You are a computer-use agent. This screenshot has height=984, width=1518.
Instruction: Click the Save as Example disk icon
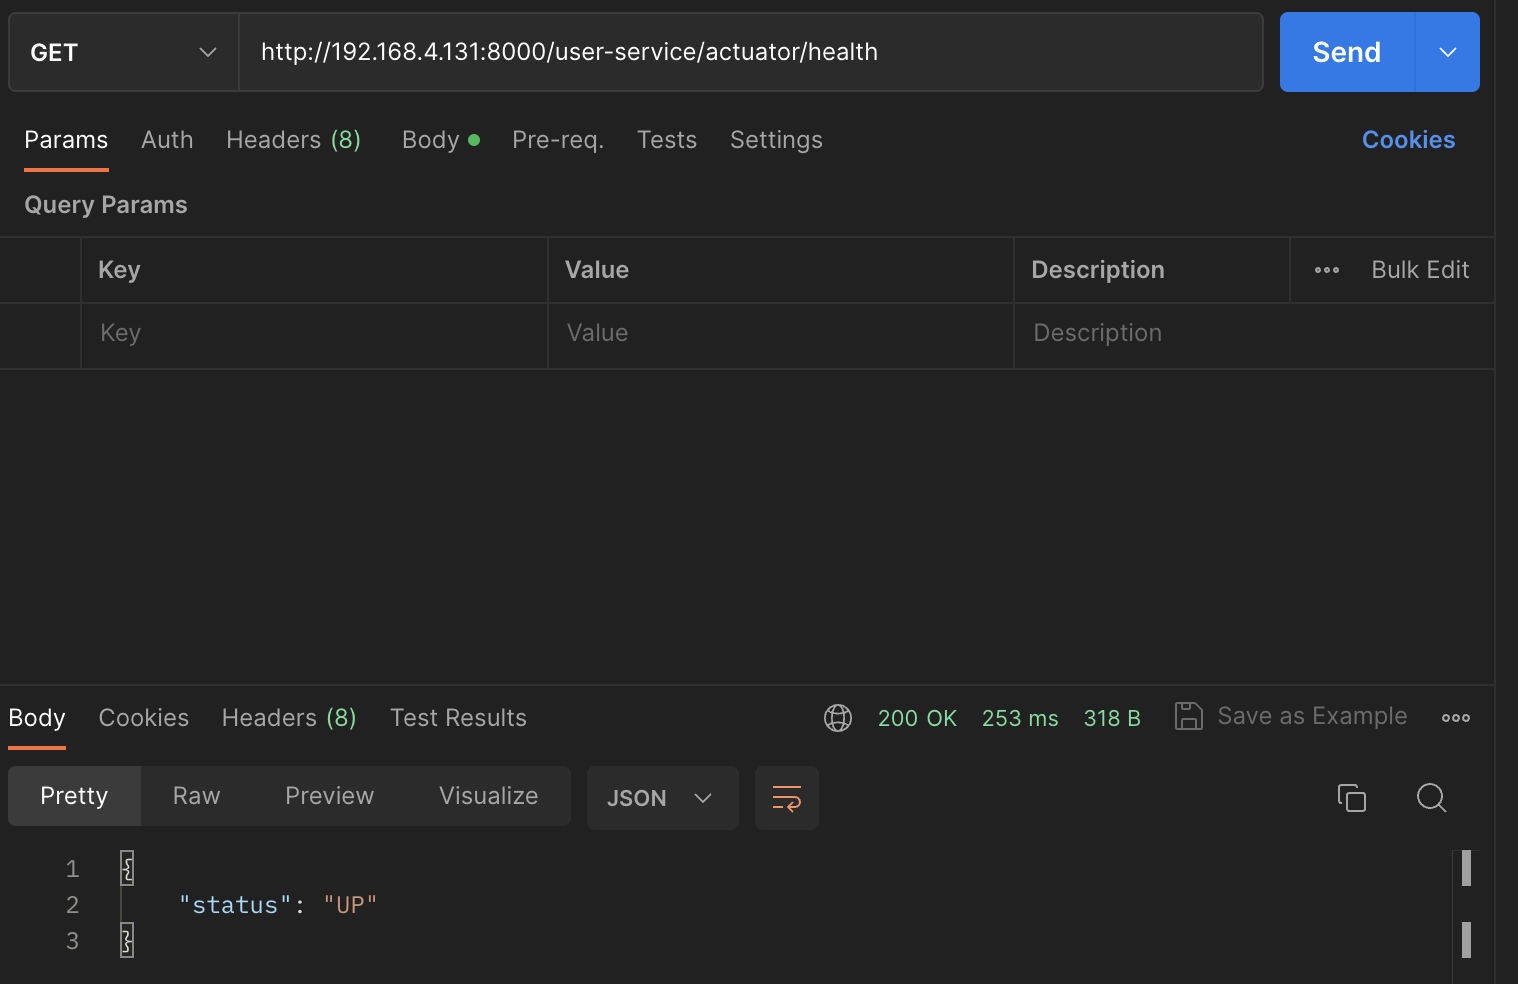click(x=1188, y=716)
